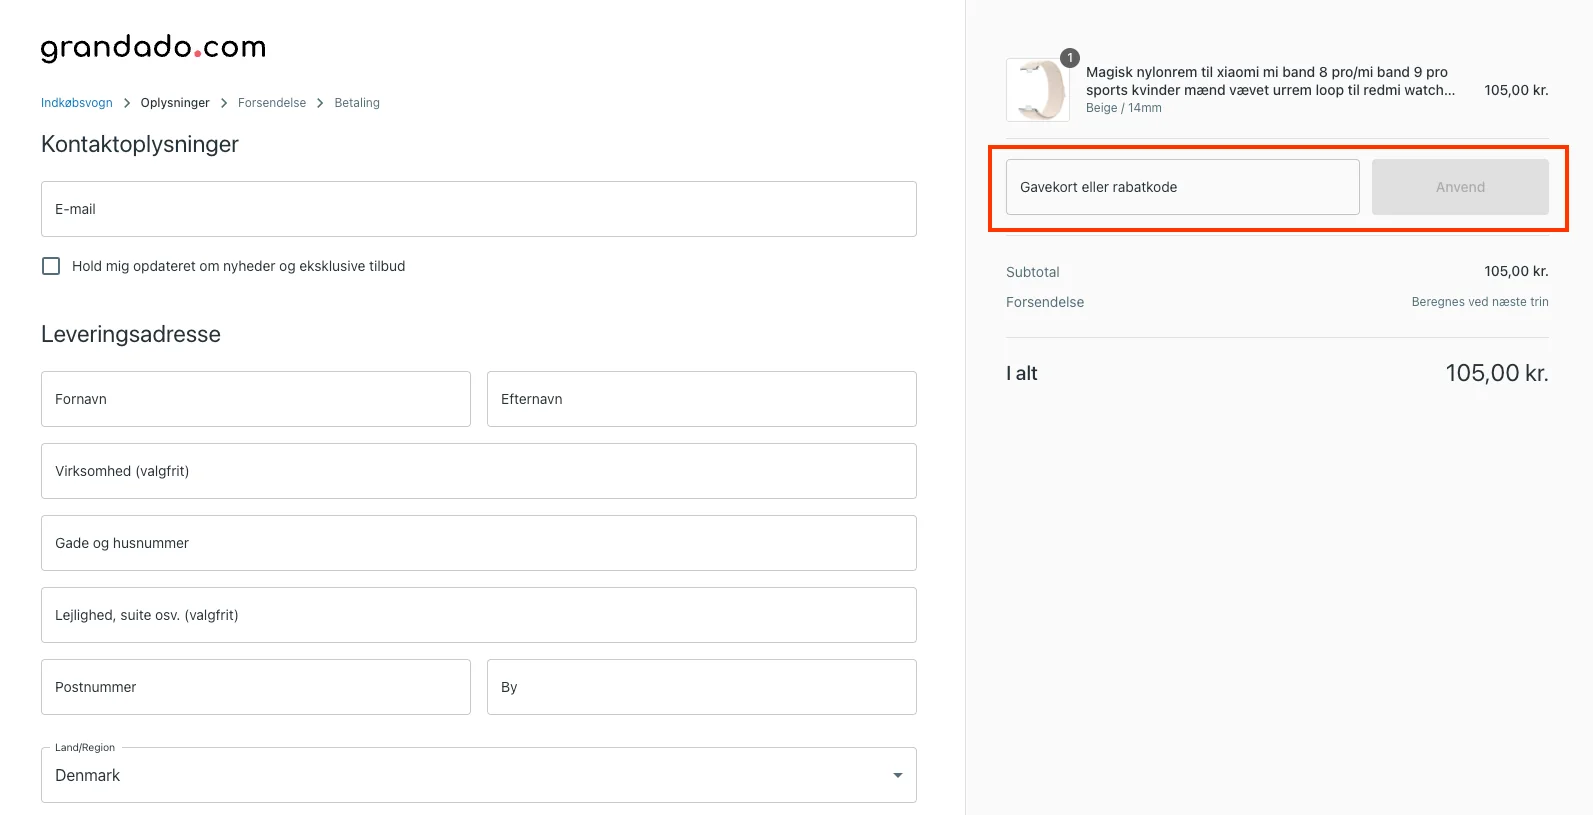Image resolution: width=1593 pixels, height=815 pixels.
Task: Open the Indkøbsvogn breadcrumb link
Action: tap(76, 103)
